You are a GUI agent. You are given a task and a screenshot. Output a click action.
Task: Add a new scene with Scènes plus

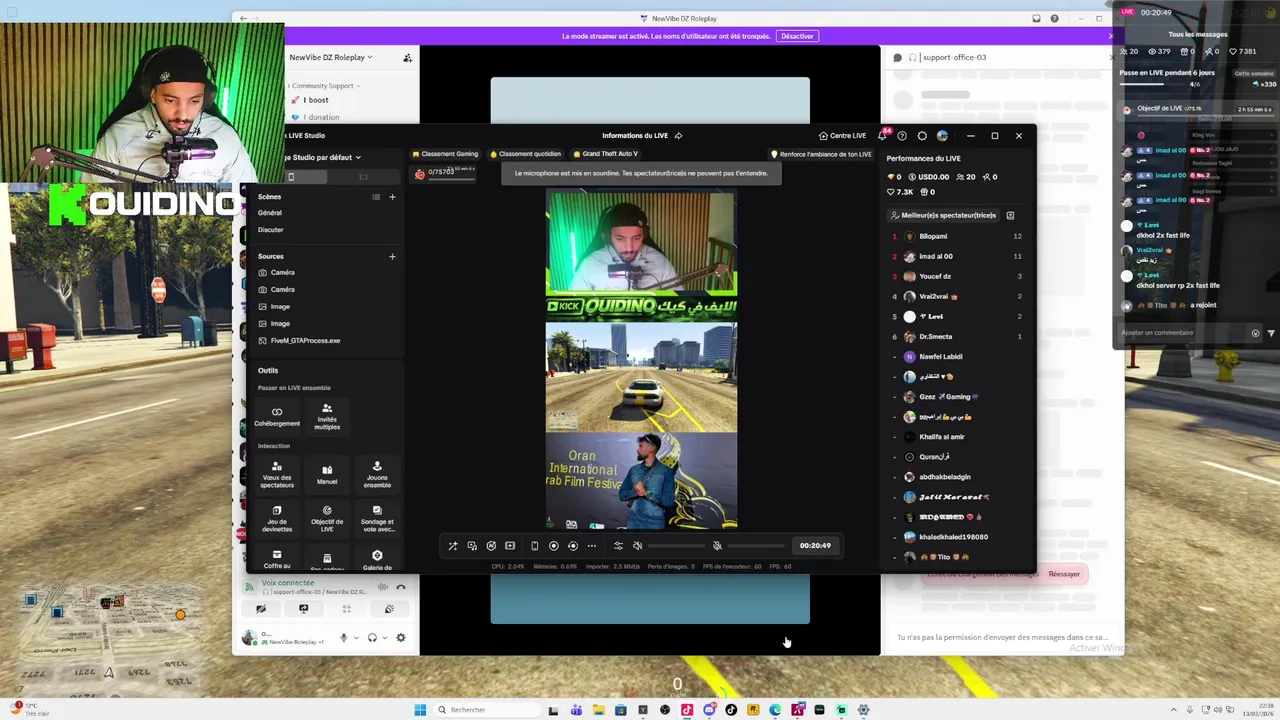point(392,197)
